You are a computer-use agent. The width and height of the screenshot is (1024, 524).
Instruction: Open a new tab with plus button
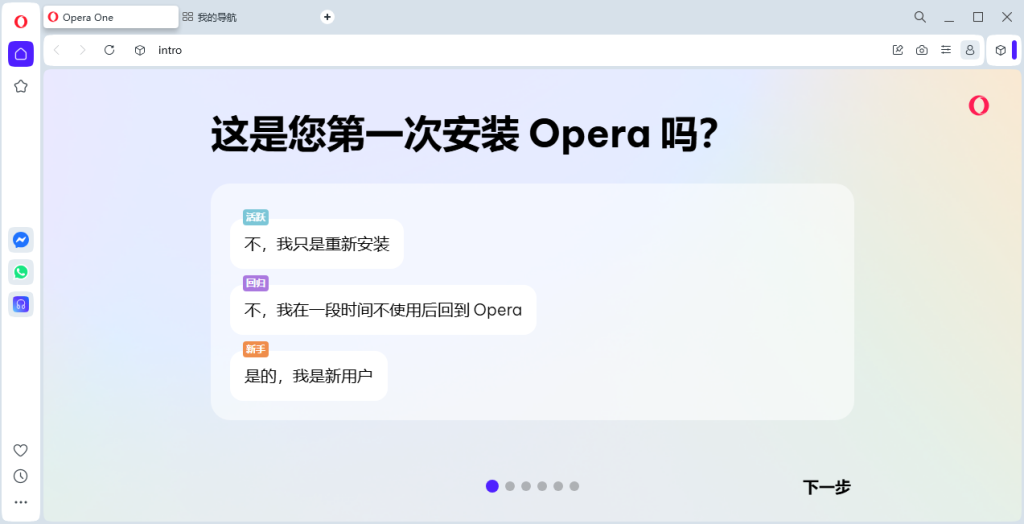point(327,18)
